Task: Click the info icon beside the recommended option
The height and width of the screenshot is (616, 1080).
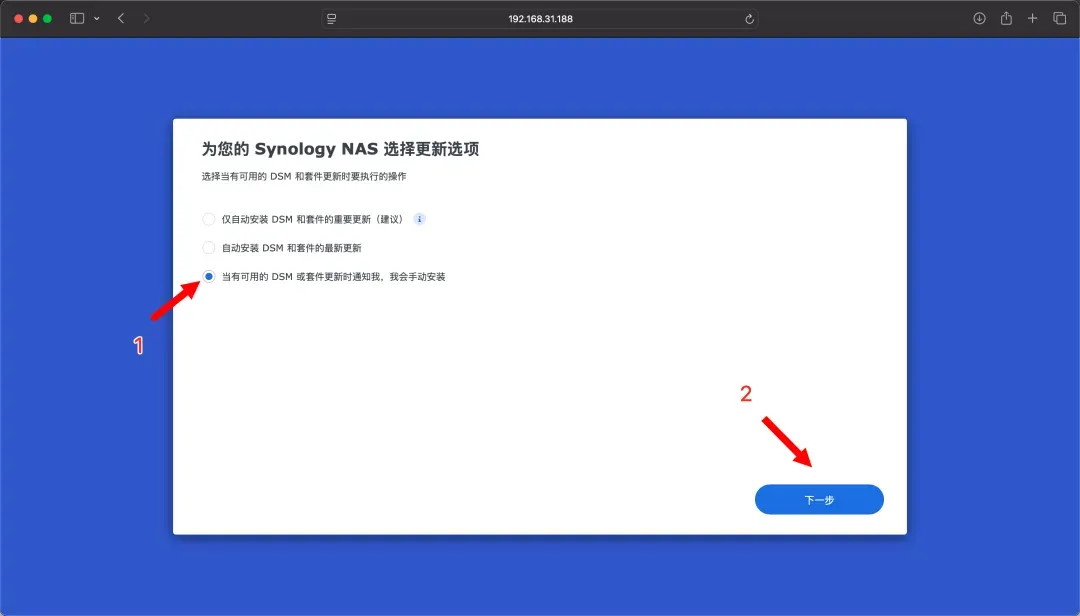Action: click(419, 219)
